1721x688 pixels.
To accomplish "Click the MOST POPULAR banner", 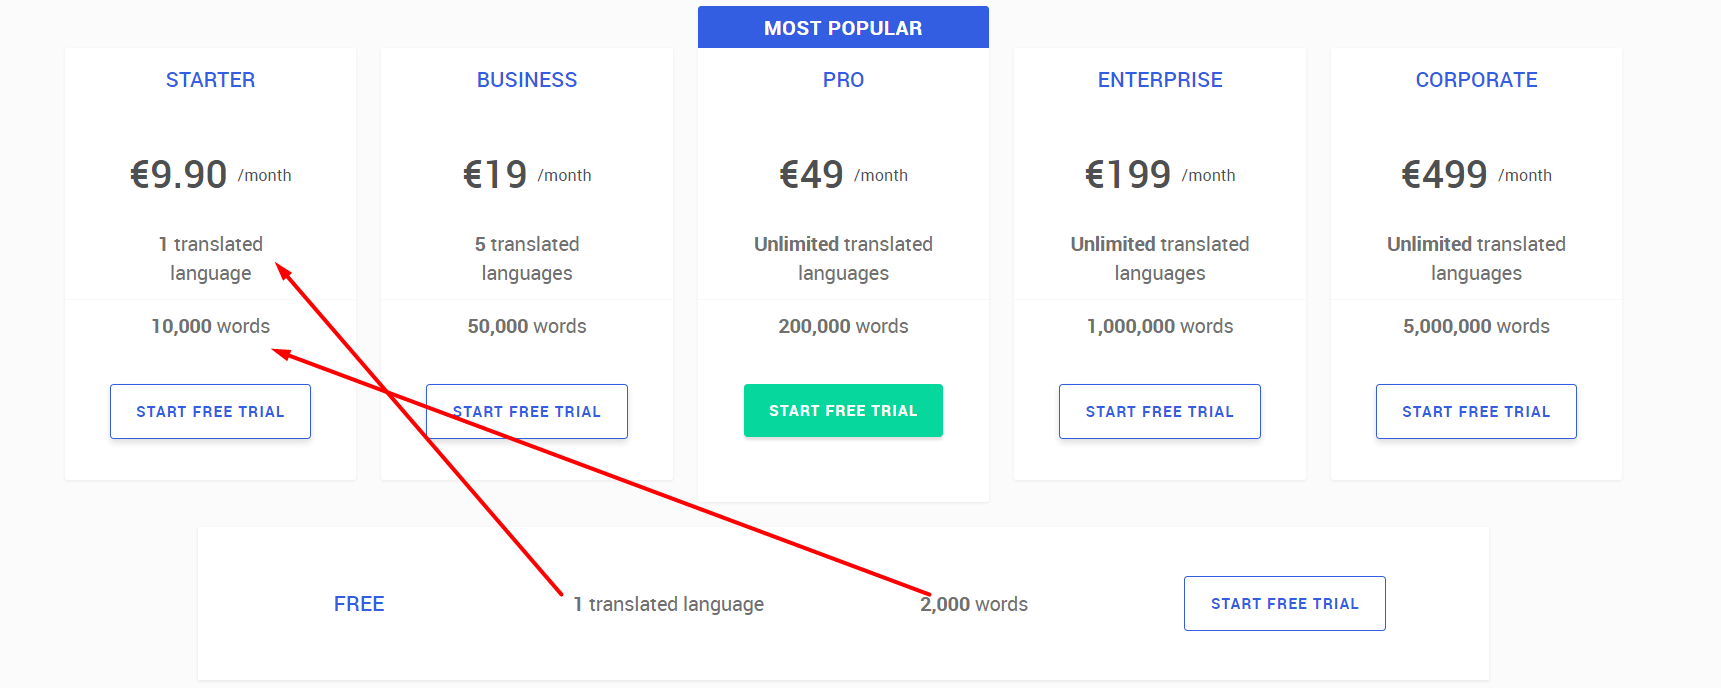I will coord(843,27).
